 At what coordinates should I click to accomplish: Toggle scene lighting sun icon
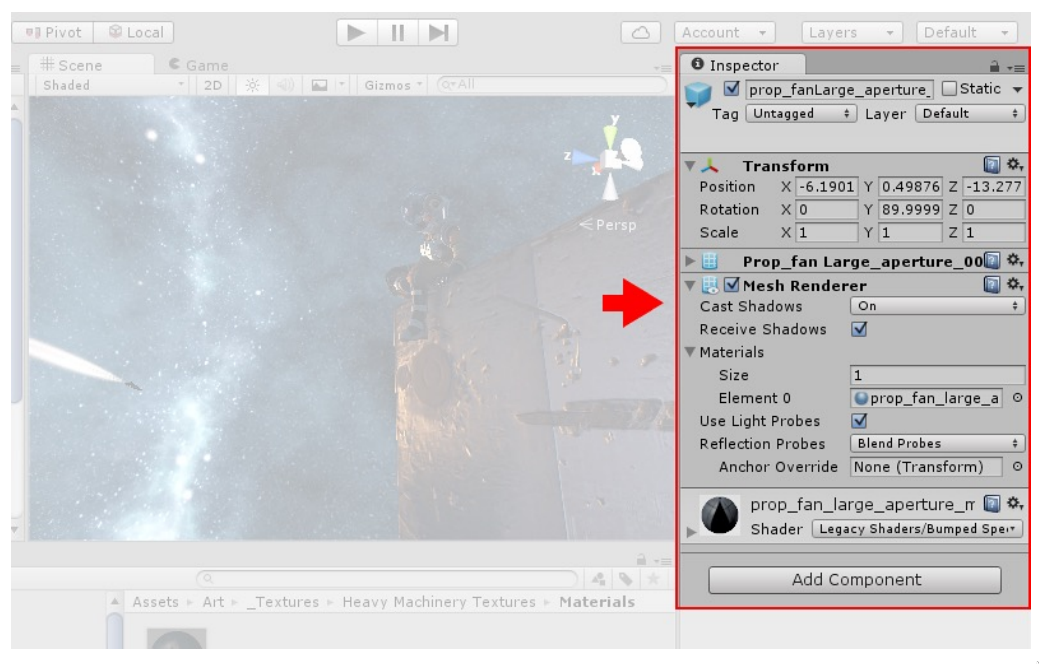(252, 85)
